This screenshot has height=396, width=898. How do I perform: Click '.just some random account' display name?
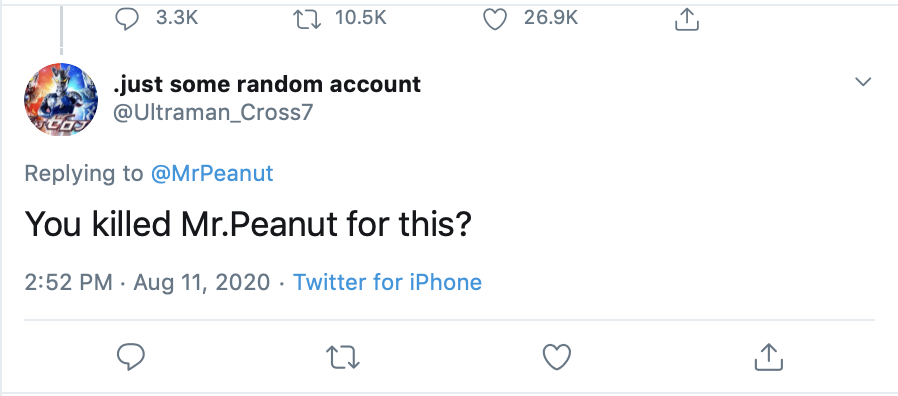click(267, 84)
